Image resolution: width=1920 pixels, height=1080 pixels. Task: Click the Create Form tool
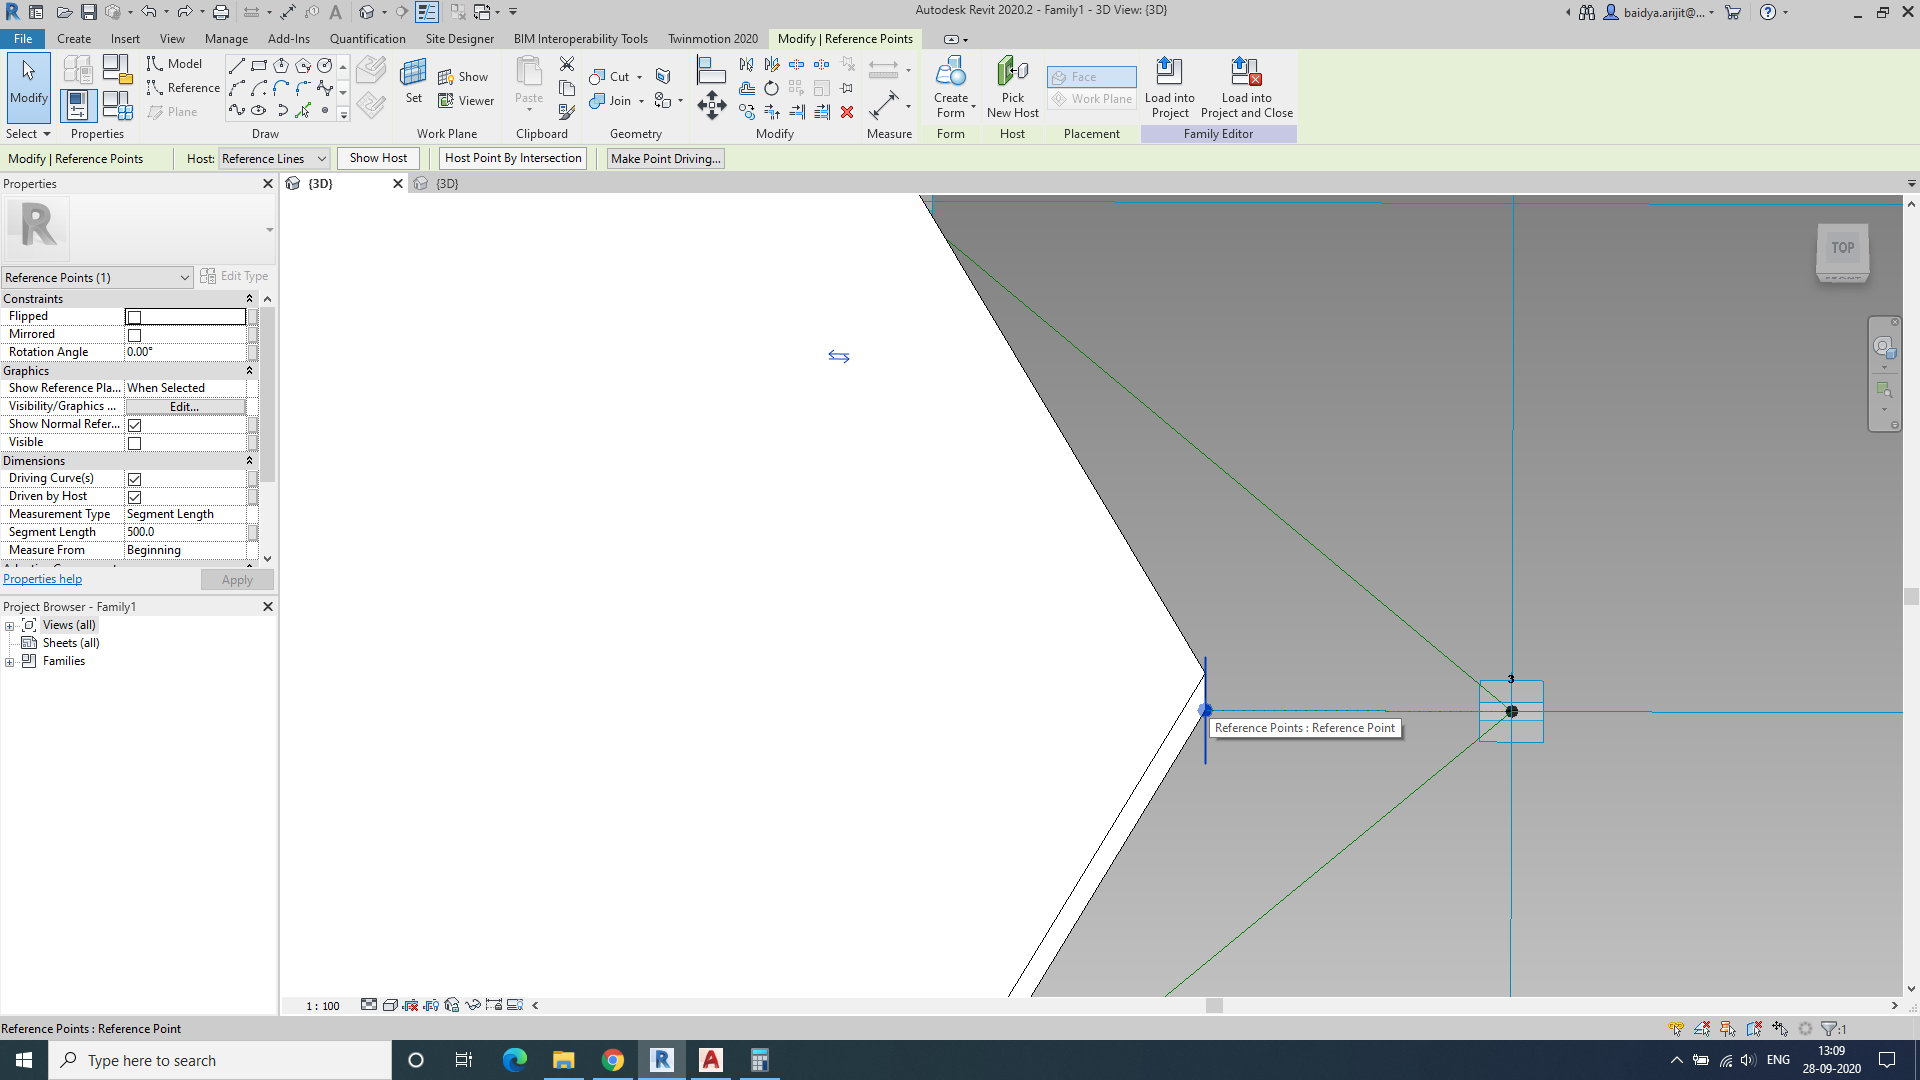951,87
